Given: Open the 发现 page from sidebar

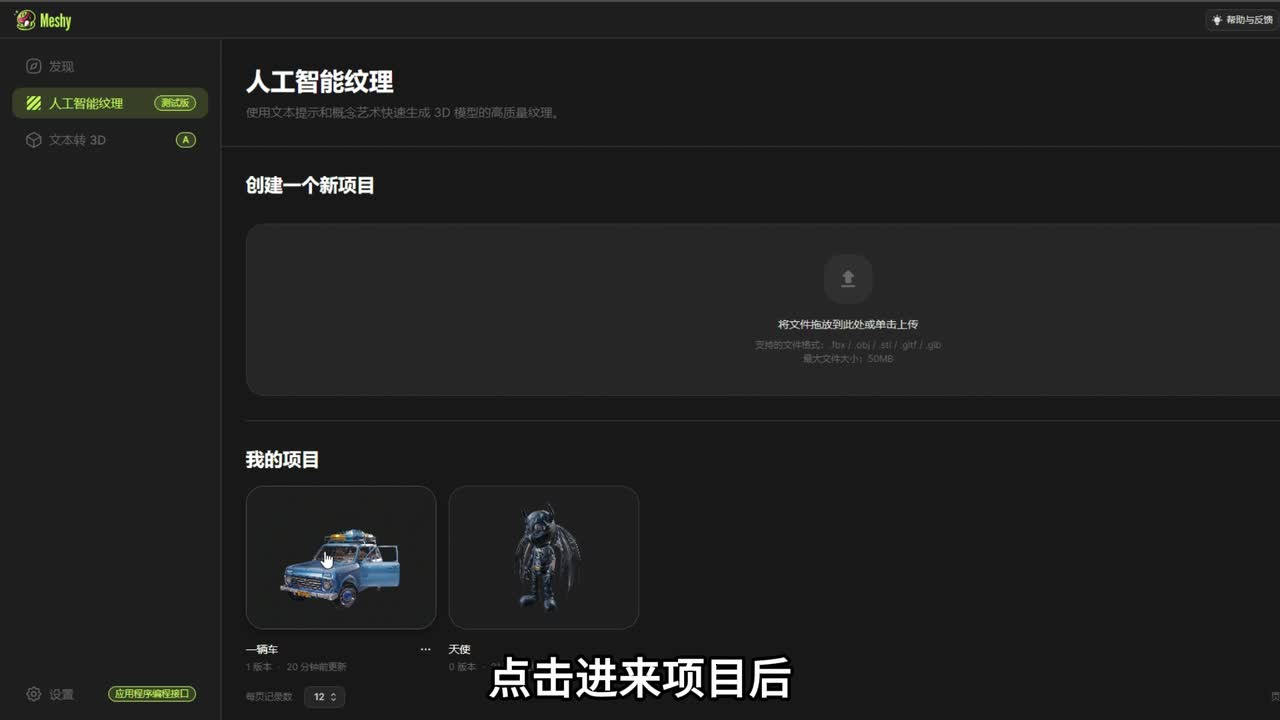Looking at the screenshot, I should (x=62, y=66).
